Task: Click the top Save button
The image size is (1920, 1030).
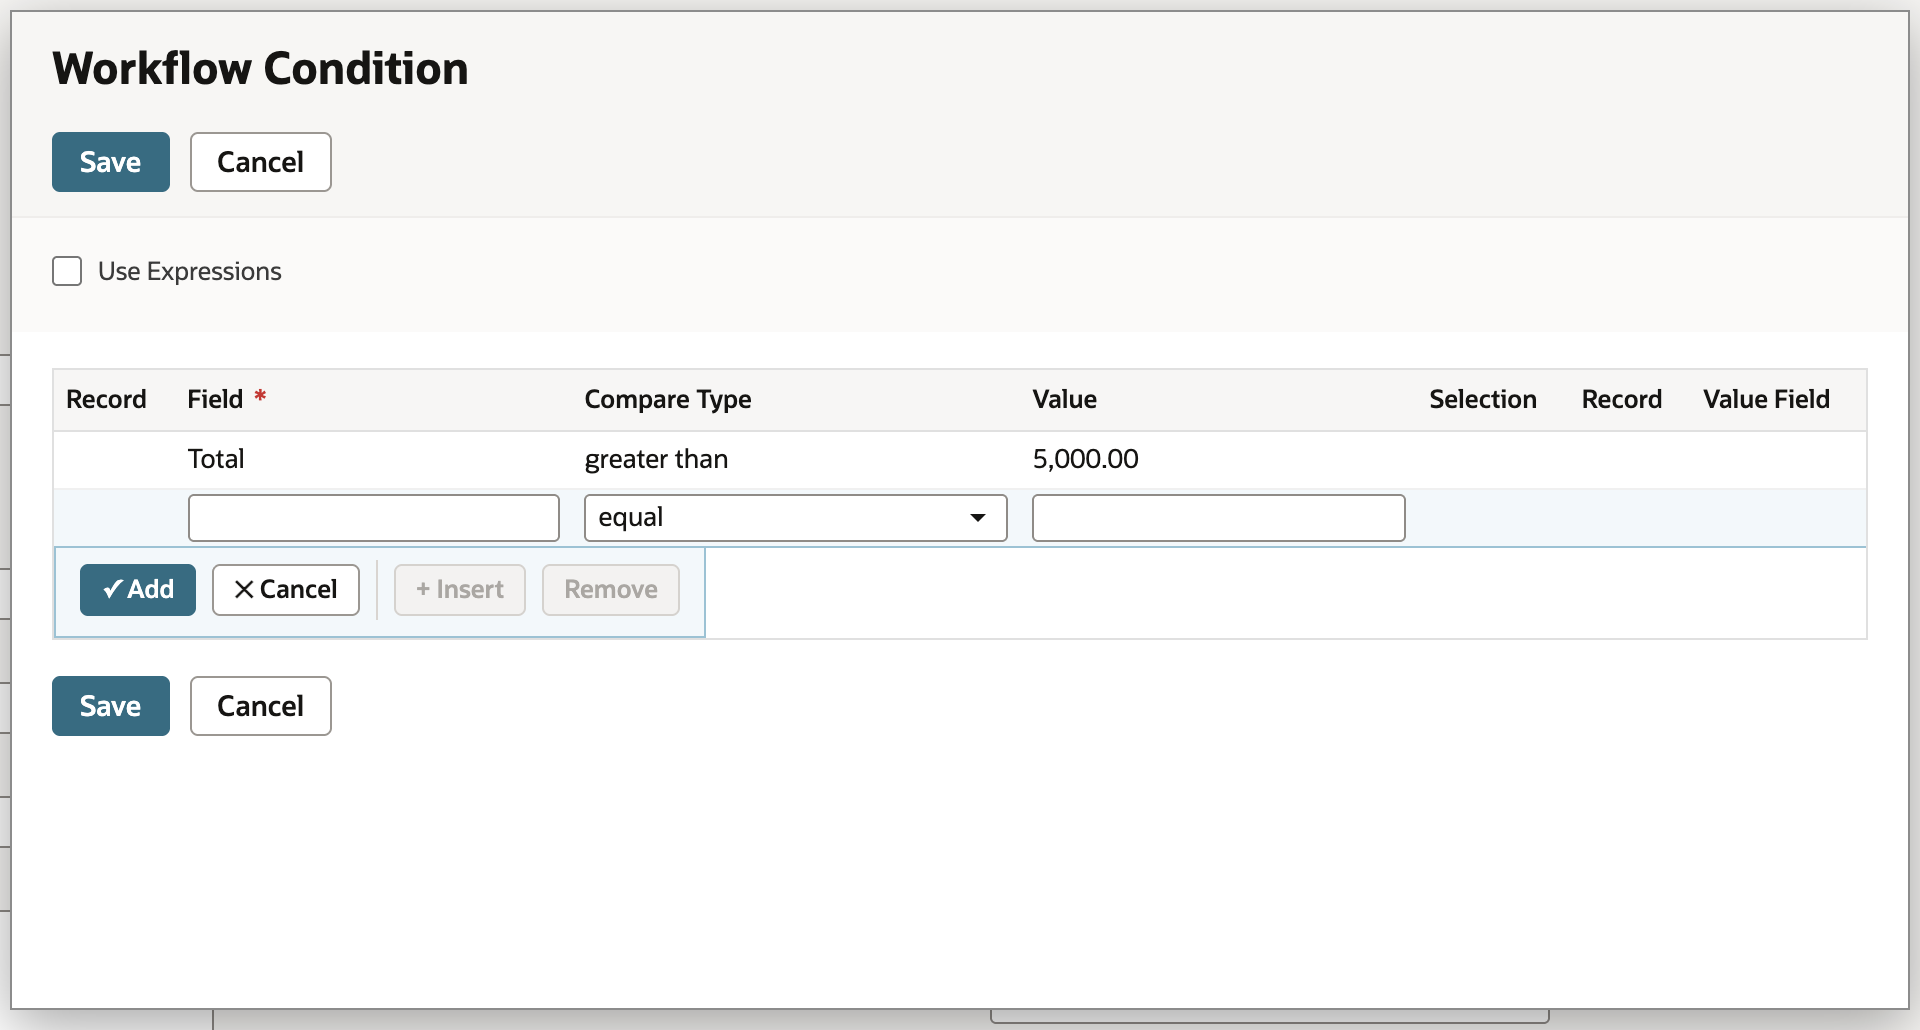Action: pos(111,162)
